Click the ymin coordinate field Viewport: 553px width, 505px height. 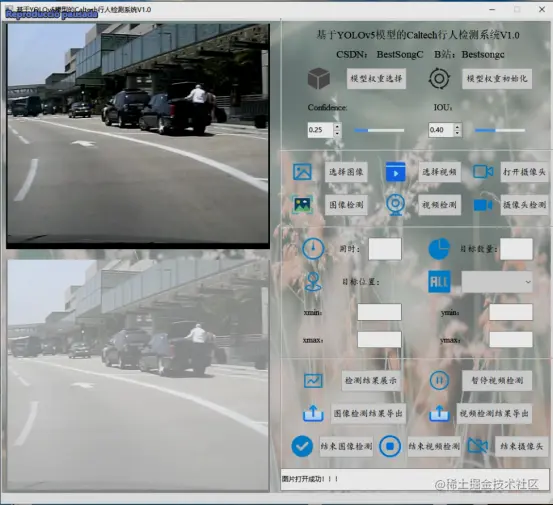click(x=511, y=312)
